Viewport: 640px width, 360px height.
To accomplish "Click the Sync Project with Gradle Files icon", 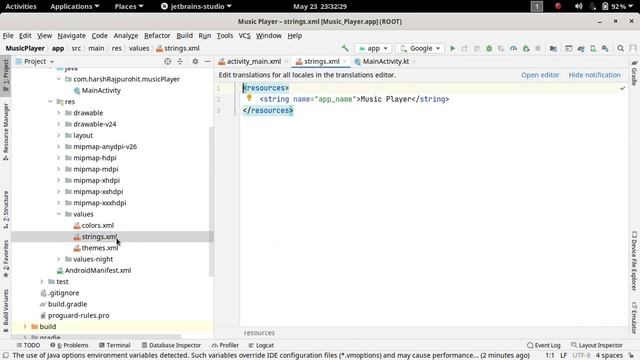I will pos(581,48).
